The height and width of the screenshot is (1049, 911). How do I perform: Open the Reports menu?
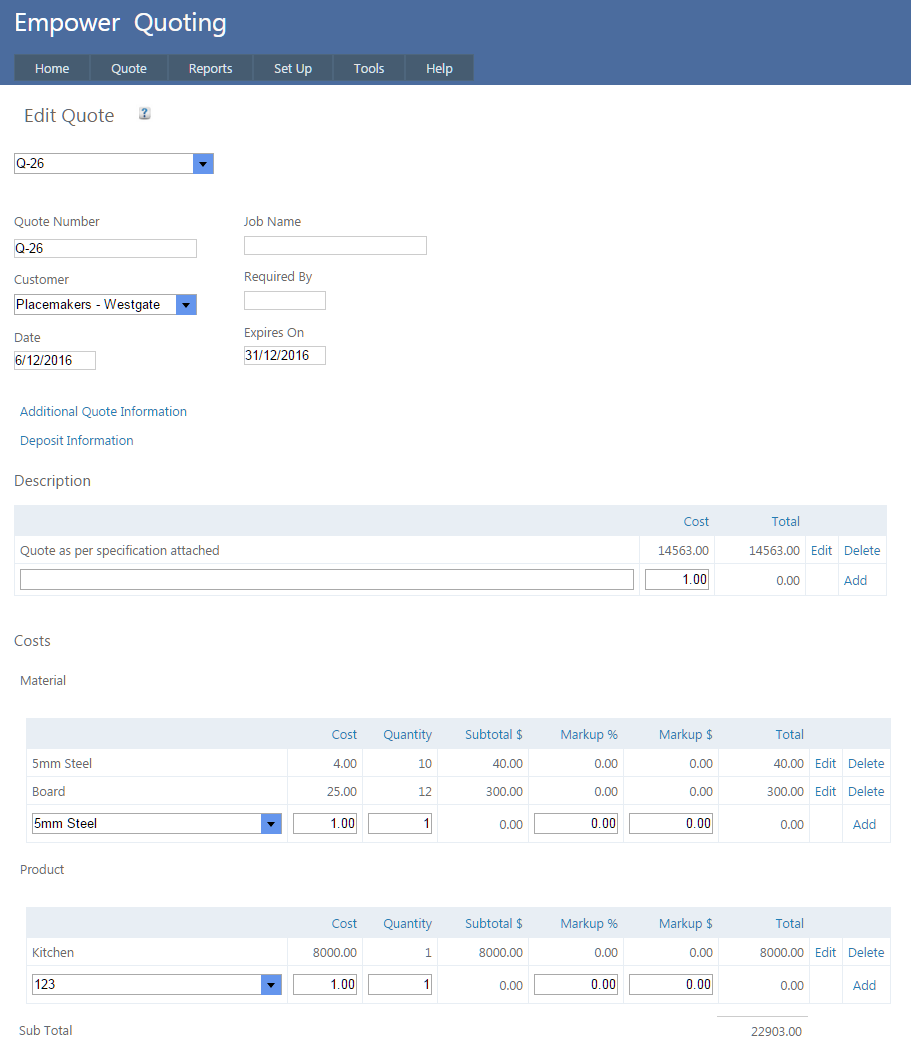210,68
